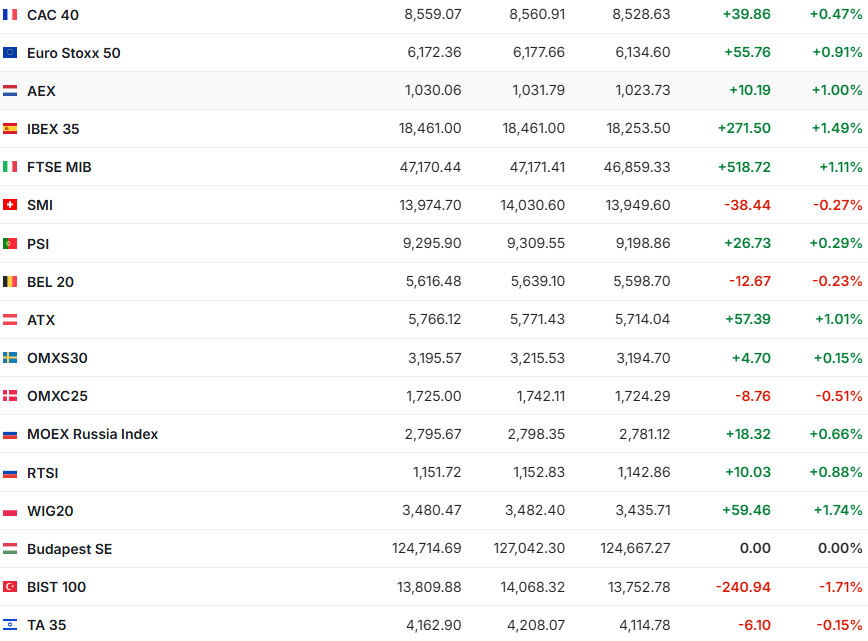Click the Swiss flag icon next to SMI
868x641 pixels.
[10, 205]
